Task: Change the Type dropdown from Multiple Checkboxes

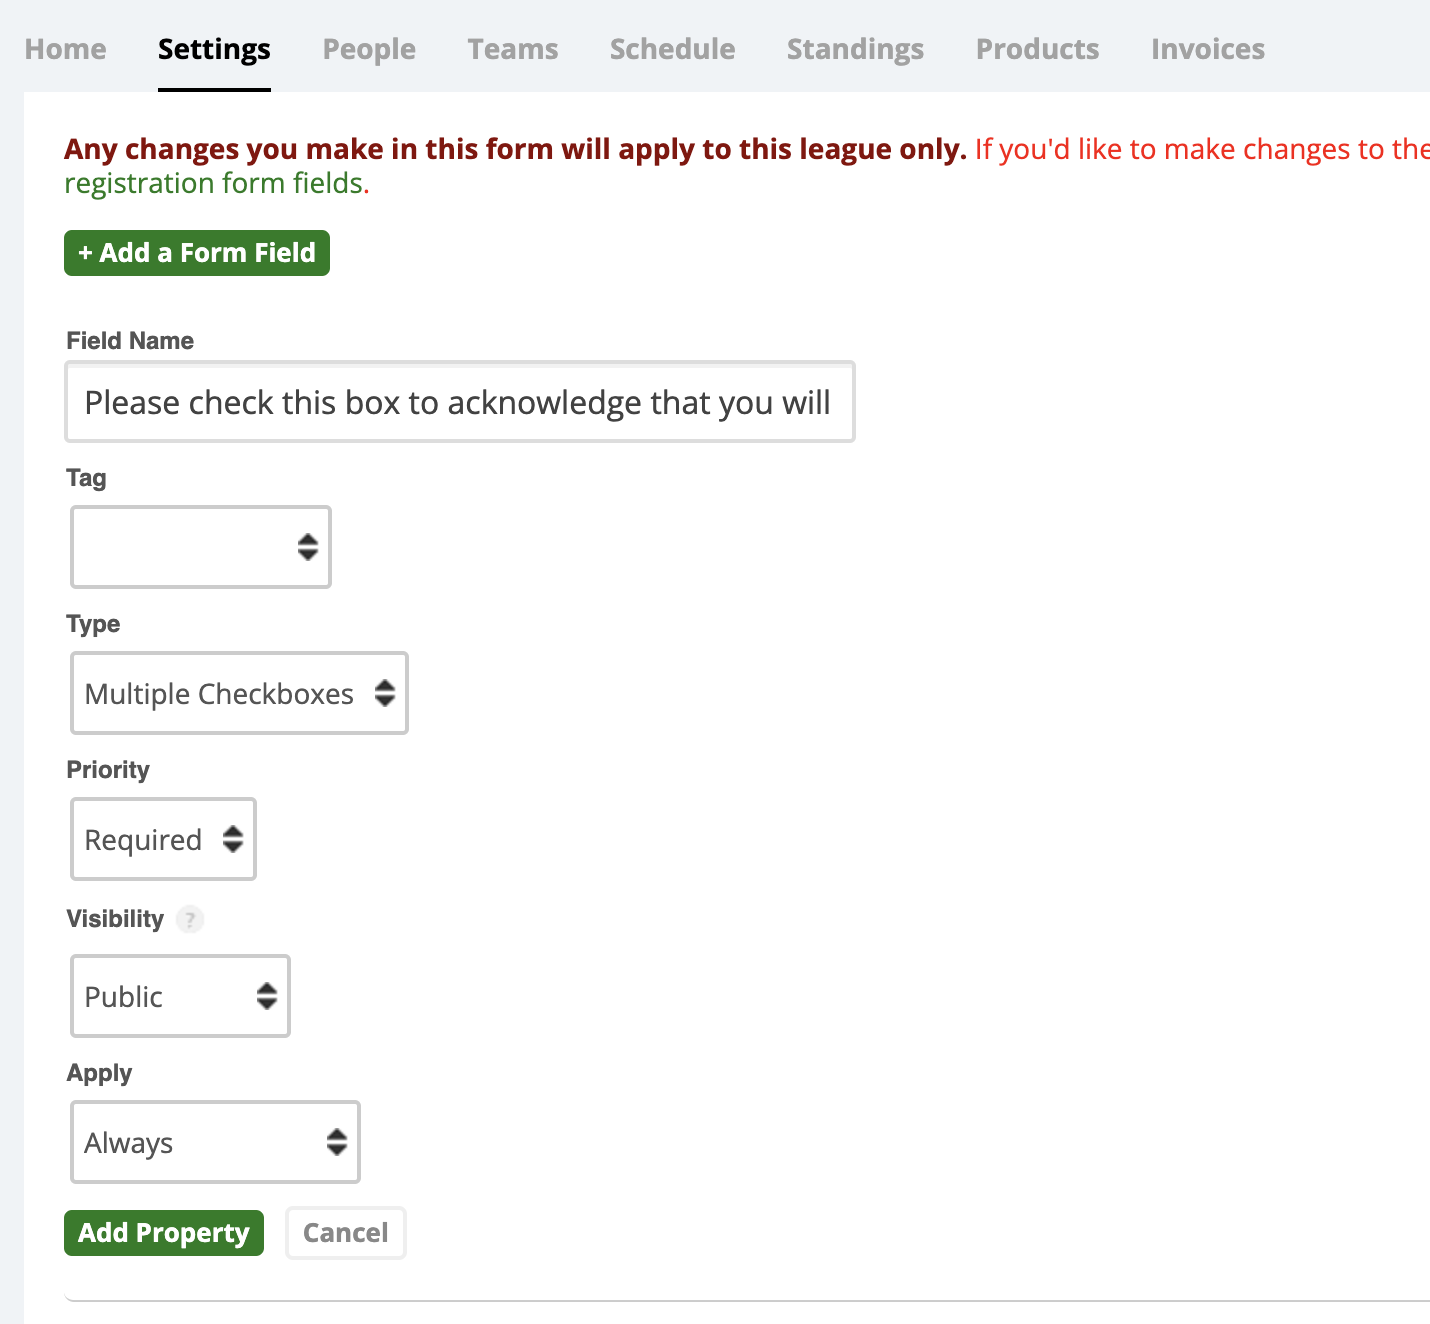Action: click(x=240, y=693)
